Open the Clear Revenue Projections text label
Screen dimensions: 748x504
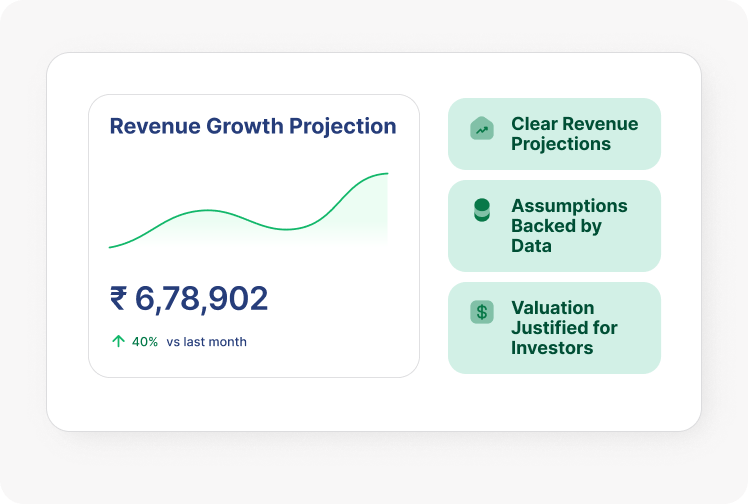(574, 134)
